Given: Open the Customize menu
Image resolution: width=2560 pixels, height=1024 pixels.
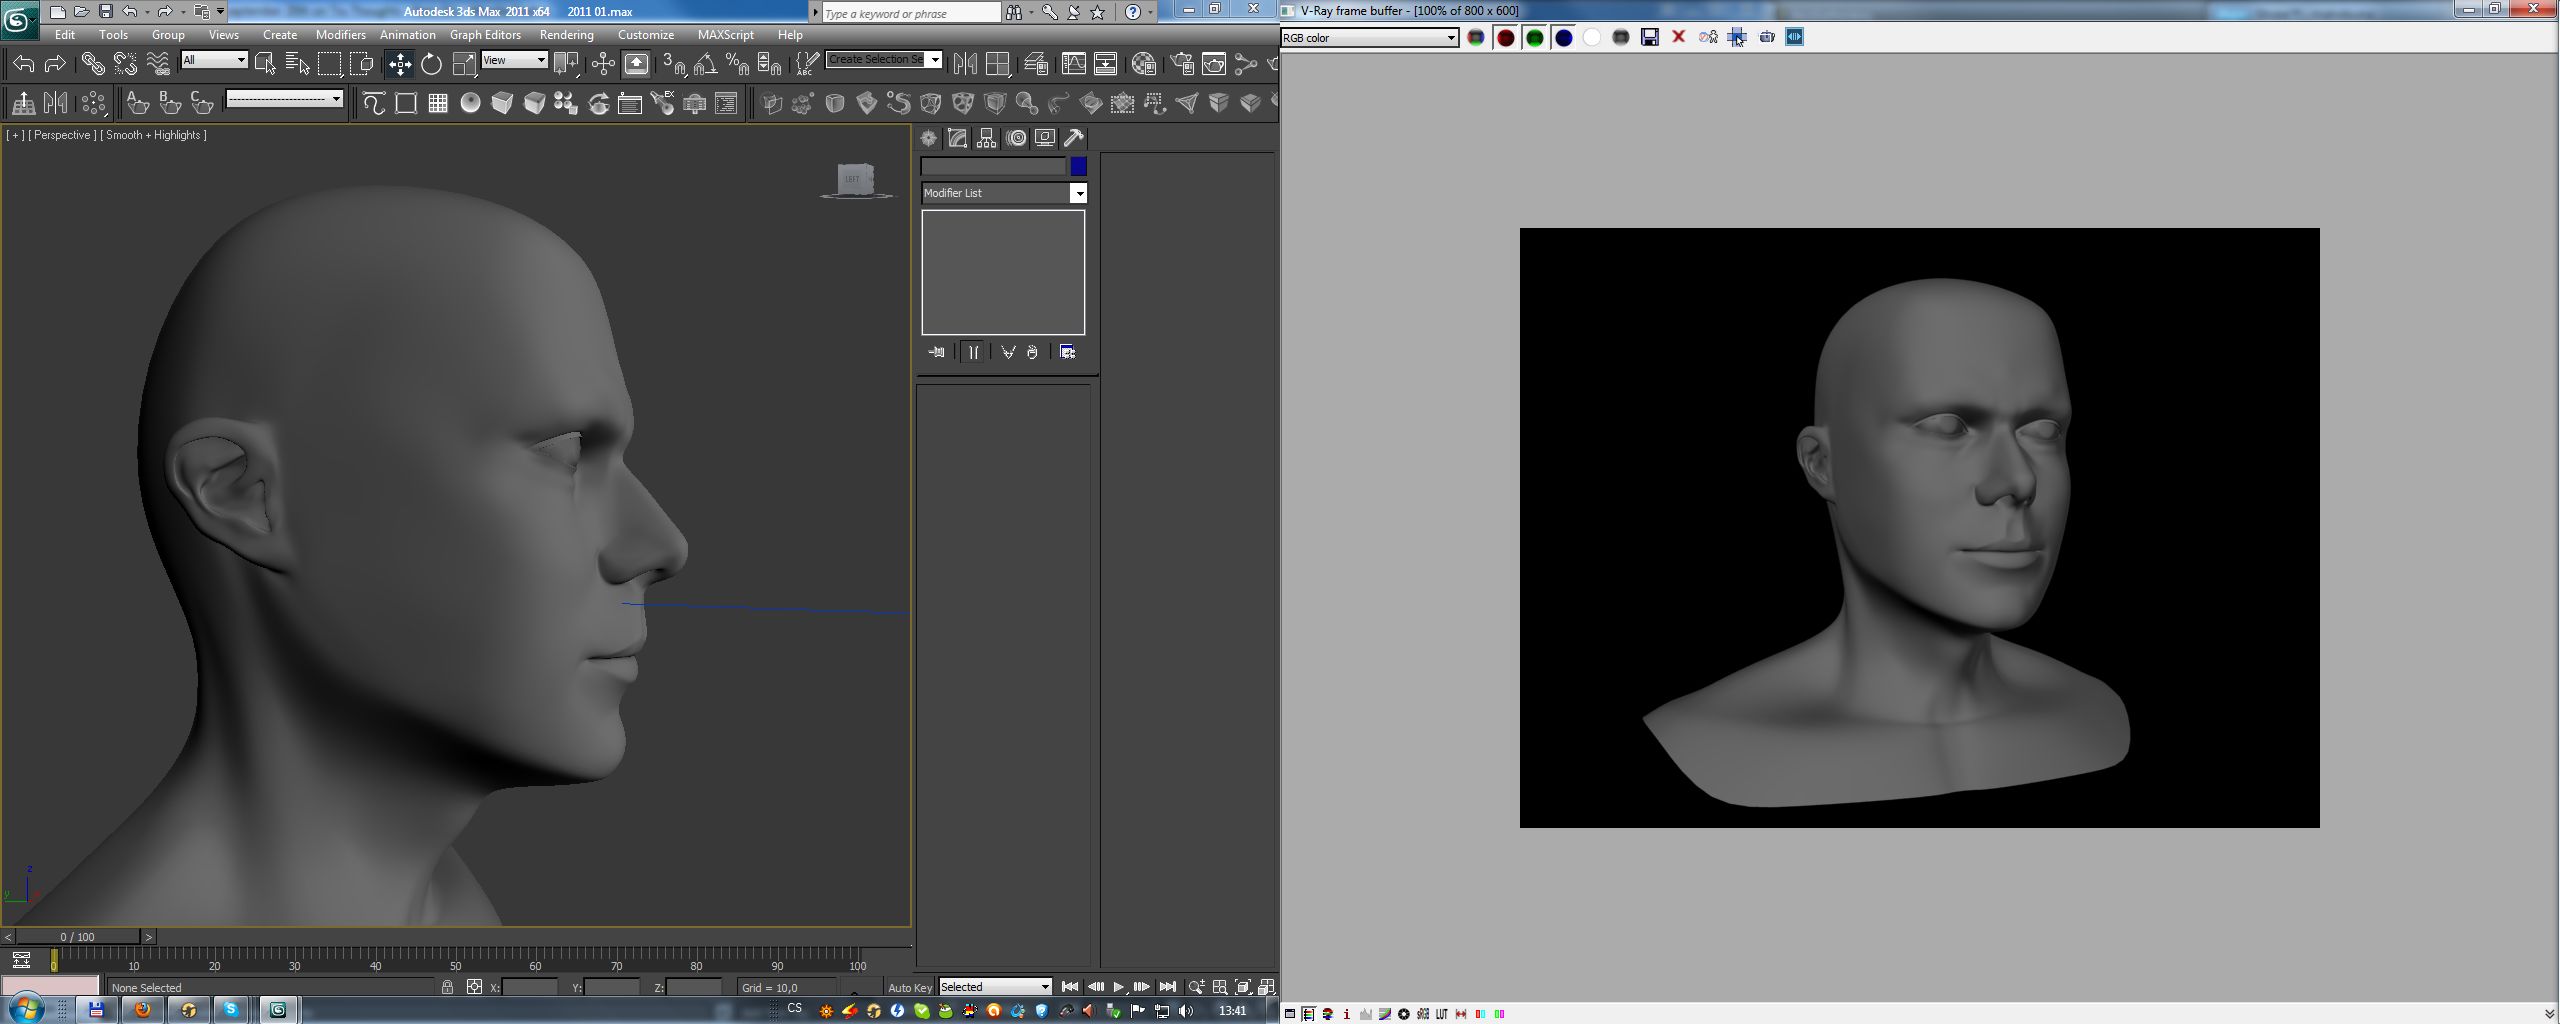Looking at the screenshot, I should click(x=645, y=34).
